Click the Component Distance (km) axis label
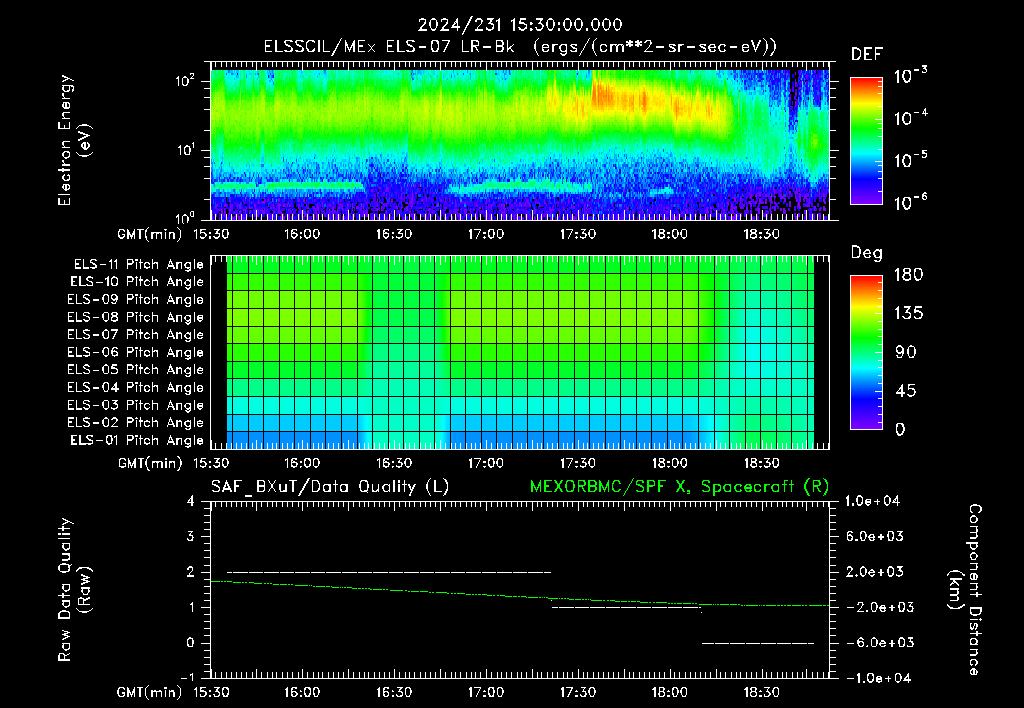This screenshot has height=708, width=1024. [x=965, y=590]
